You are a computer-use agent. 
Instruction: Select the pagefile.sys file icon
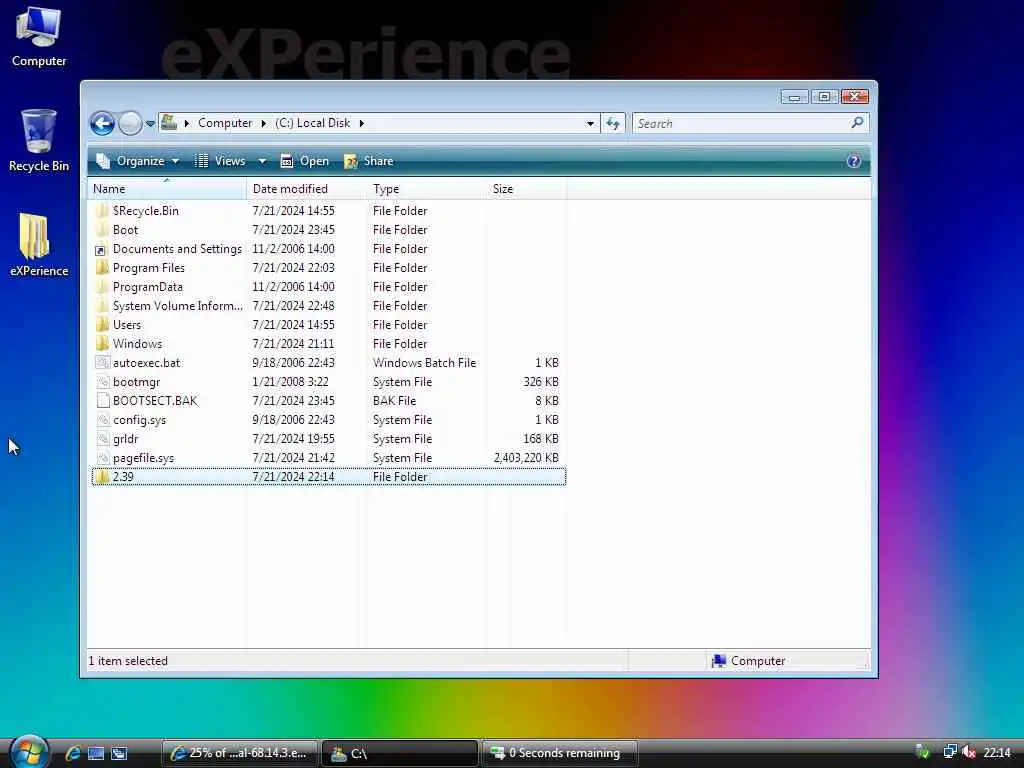102,458
